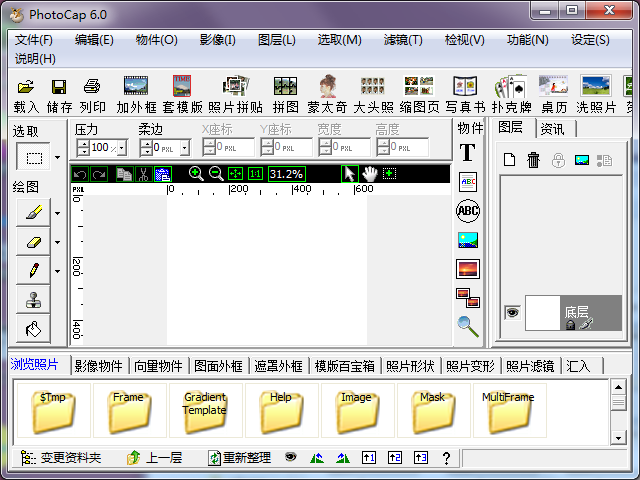Screen dimensions: 640x480
Task: Toggle visibility eye of 底层 layer
Action: tap(511, 312)
